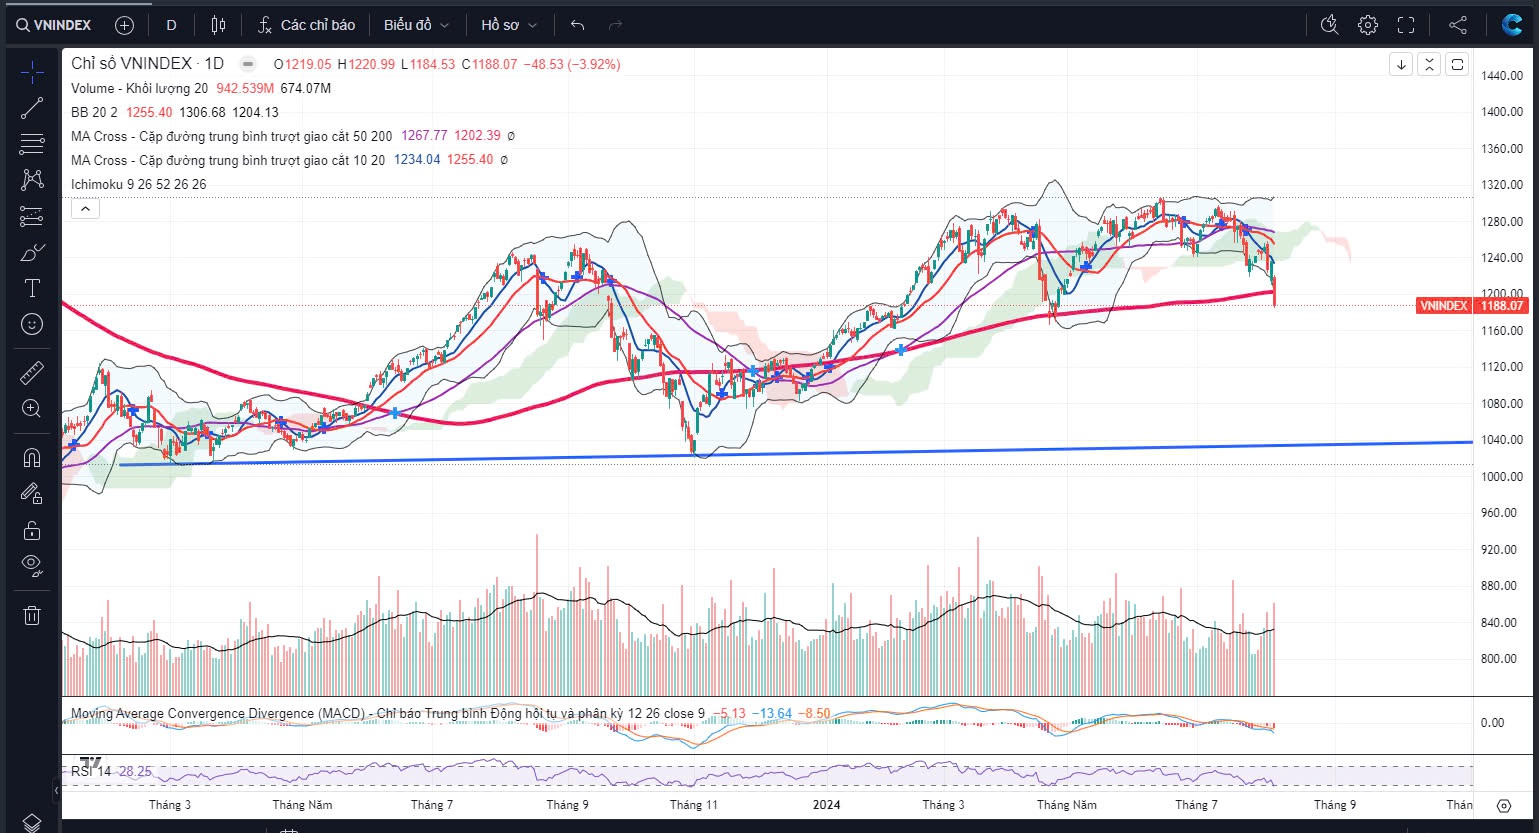The width and height of the screenshot is (1539, 833).
Task: Collapse the bottom pane double-arrow near RSI
Action: pos(56,790)
